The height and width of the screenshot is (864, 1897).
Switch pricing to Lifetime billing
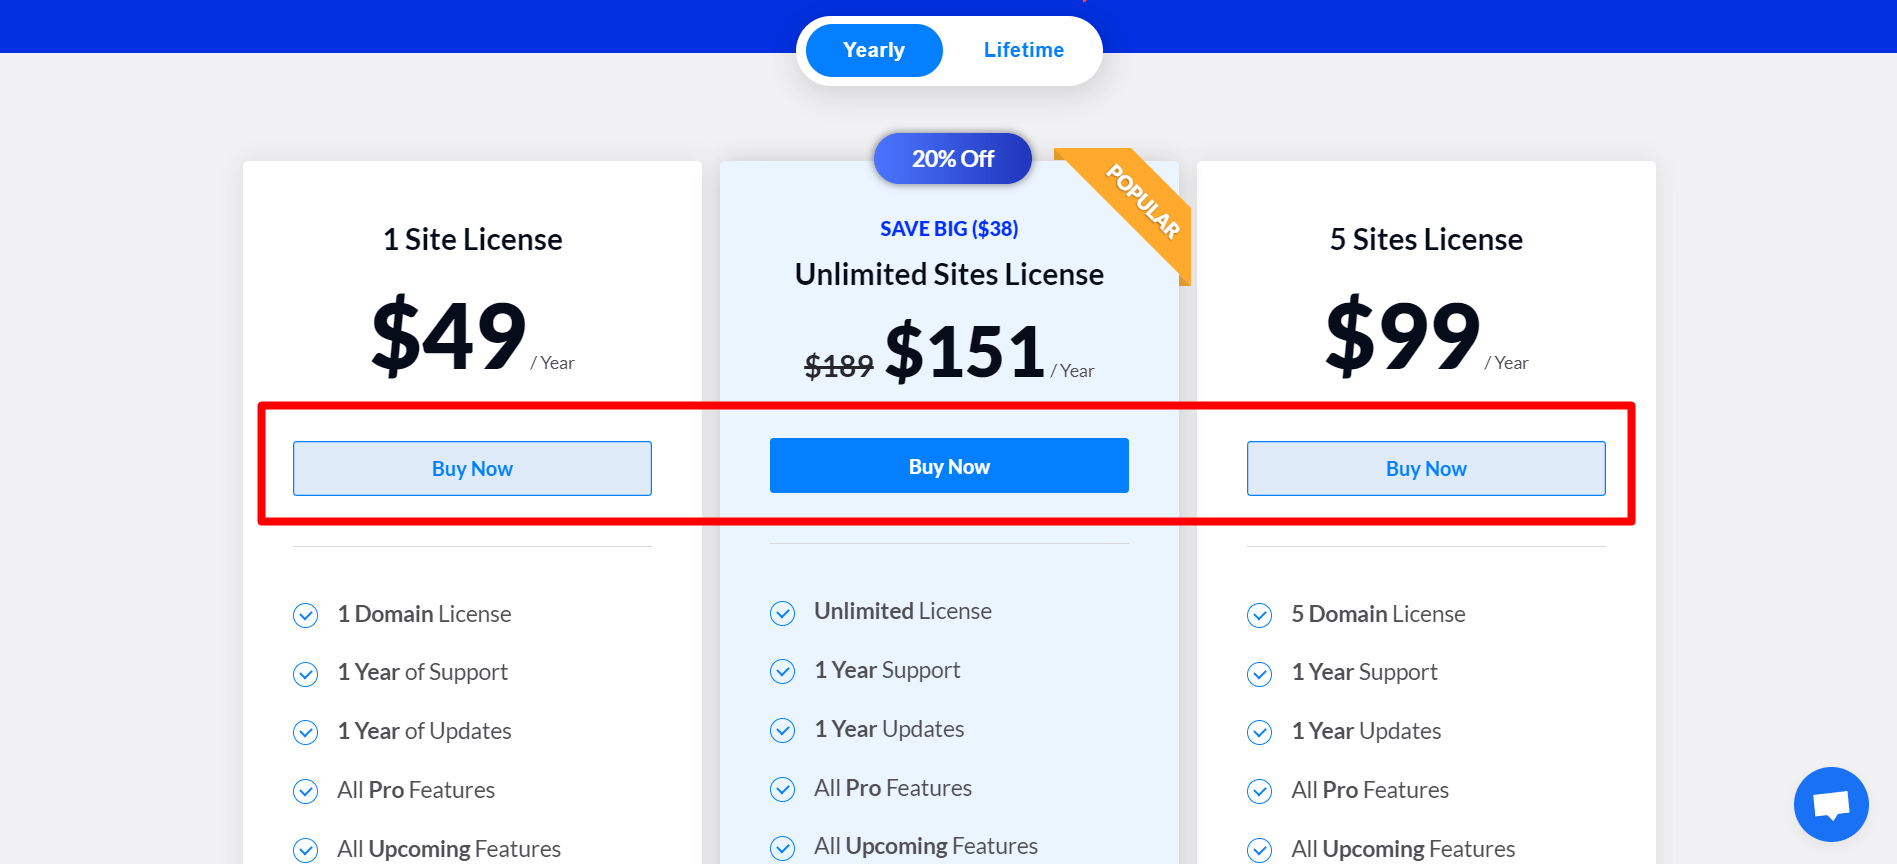click(x=1023, y=50)
